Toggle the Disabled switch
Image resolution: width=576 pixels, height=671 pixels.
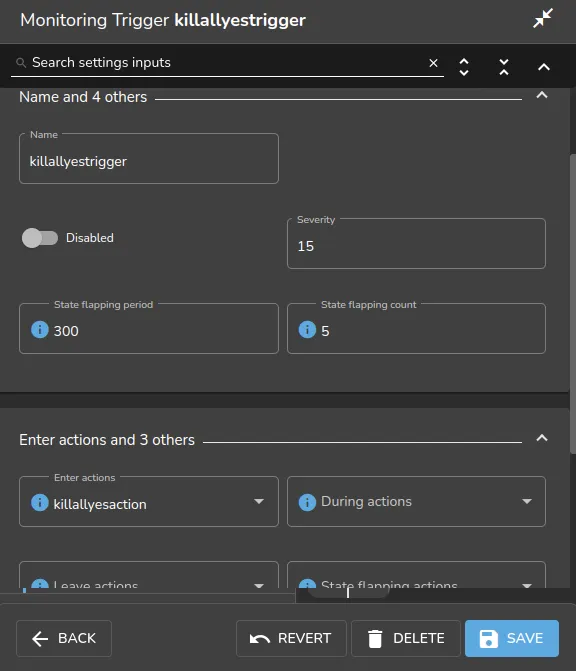click(x=40, y=238)
